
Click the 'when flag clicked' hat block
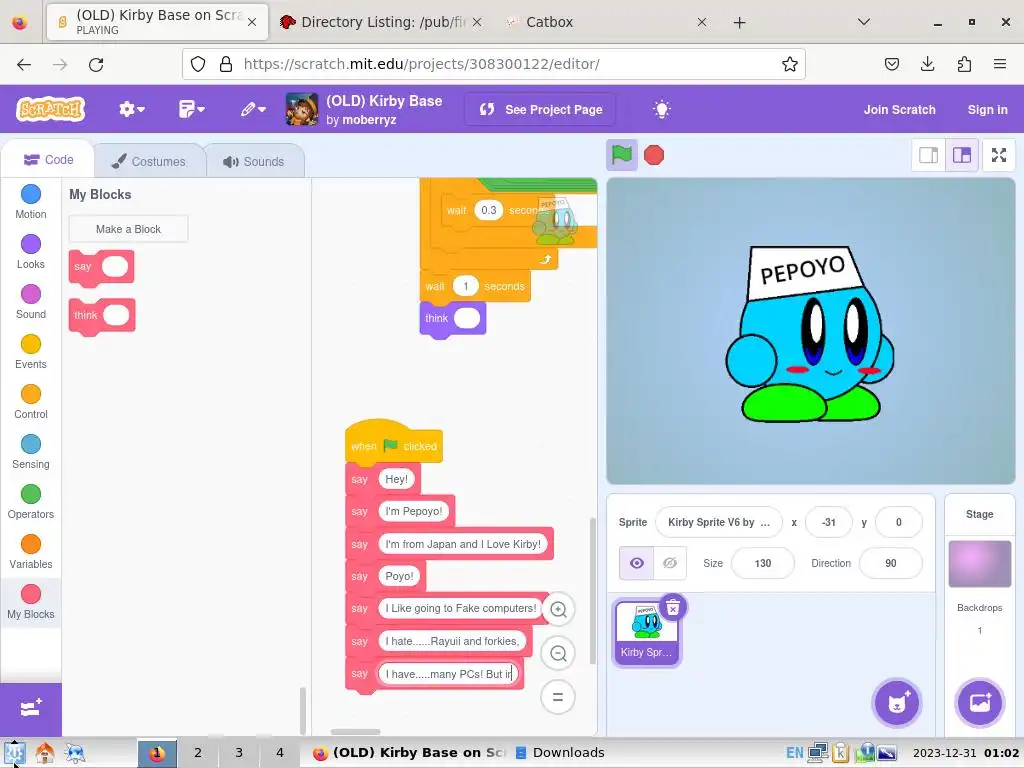394,442
